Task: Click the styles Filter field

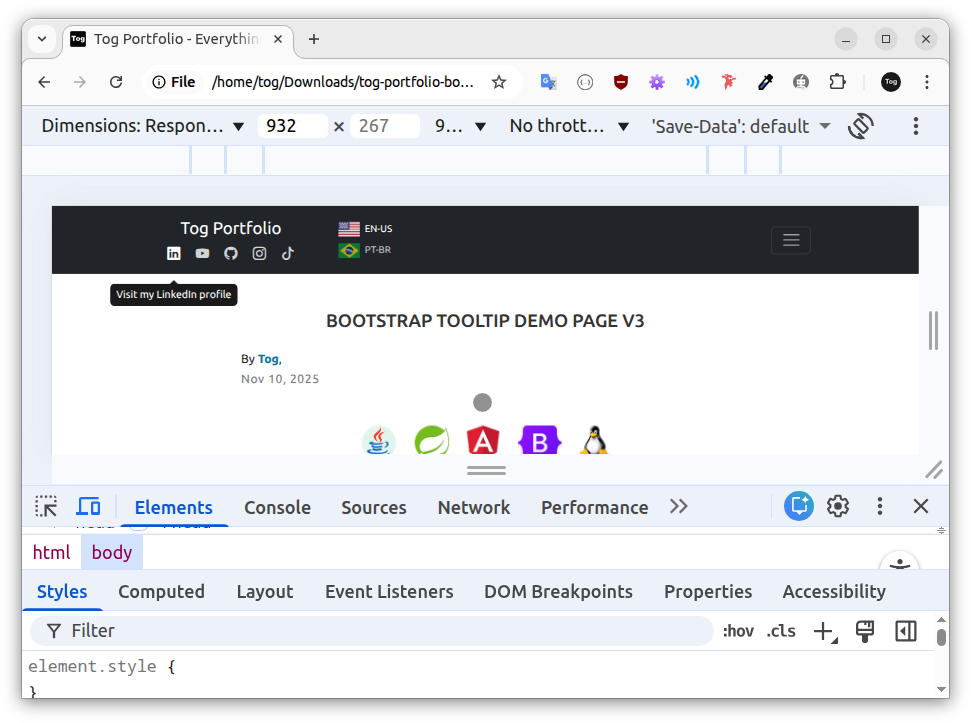Action: pyautogui.click(x=372, y=631)
